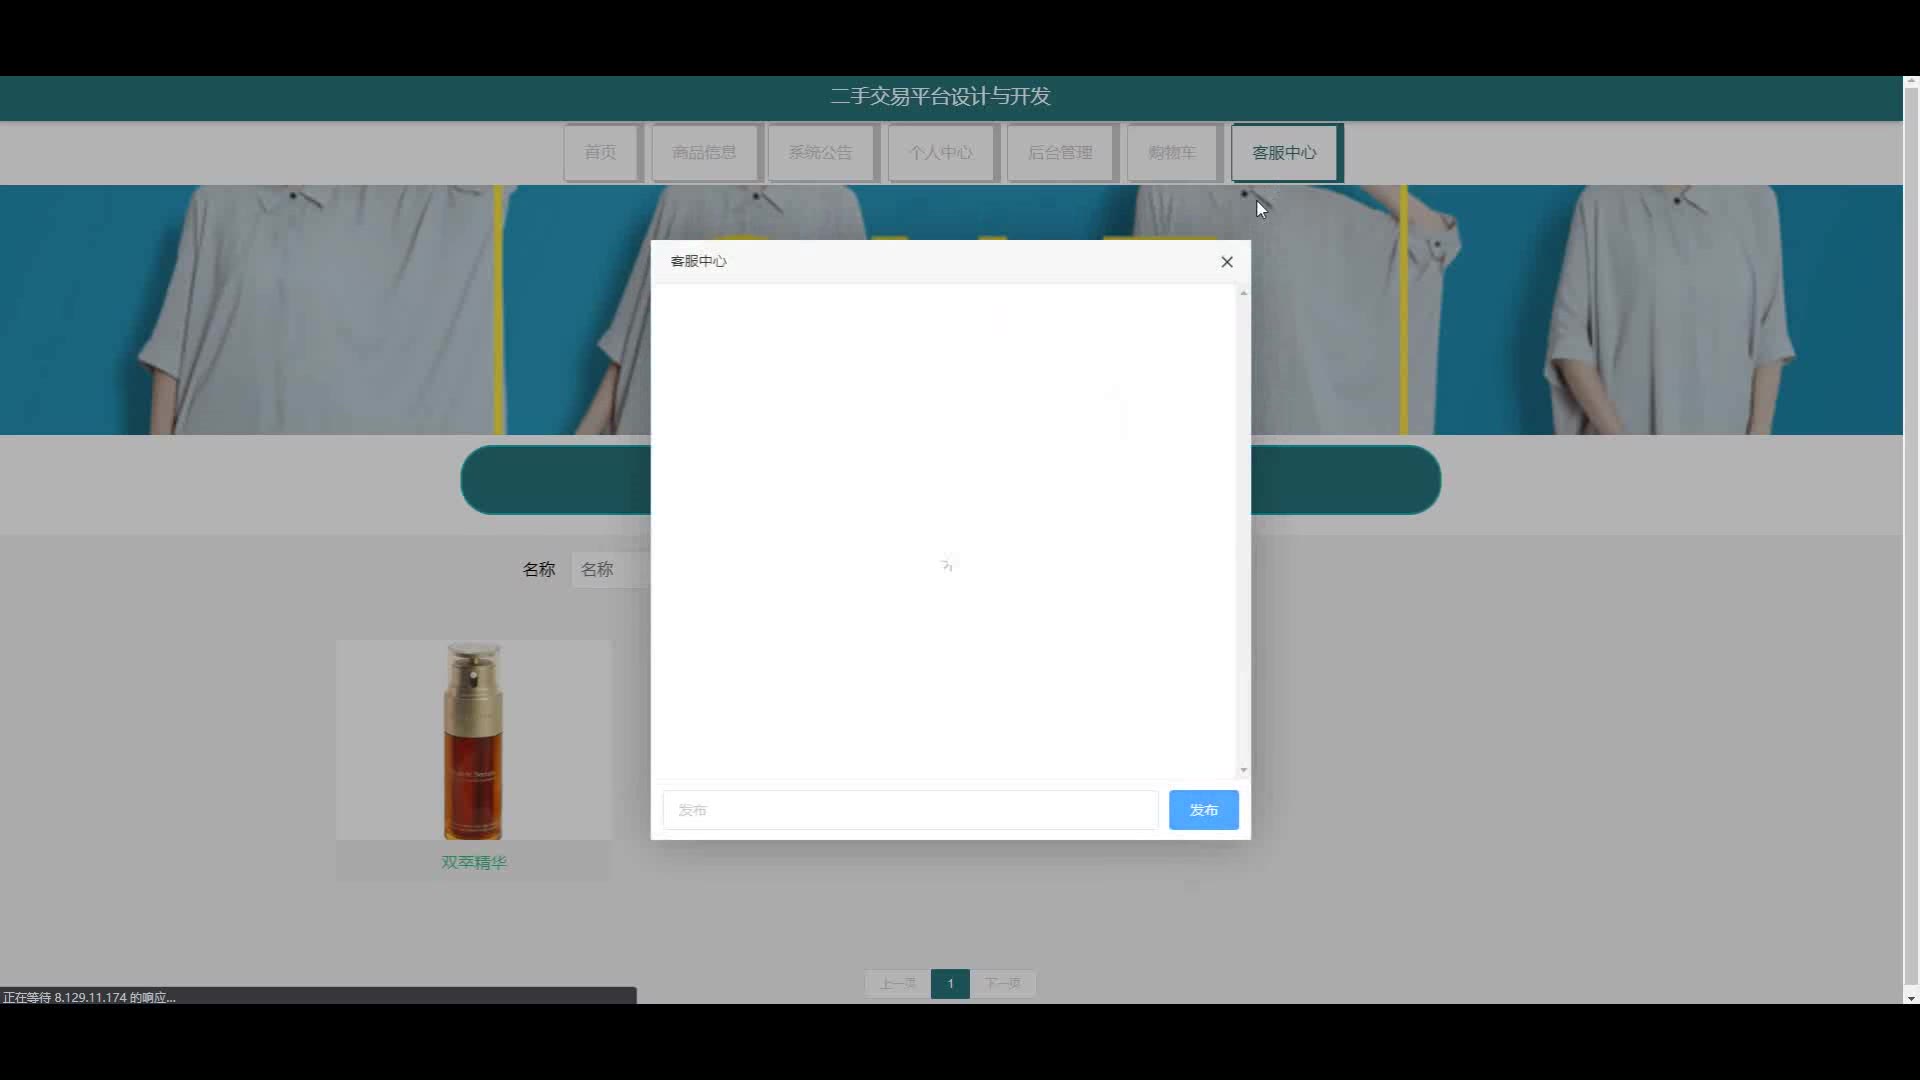The image size is (1920, 1080).
Task: Go to the next page 下一页
Action: pos(1002,984)
